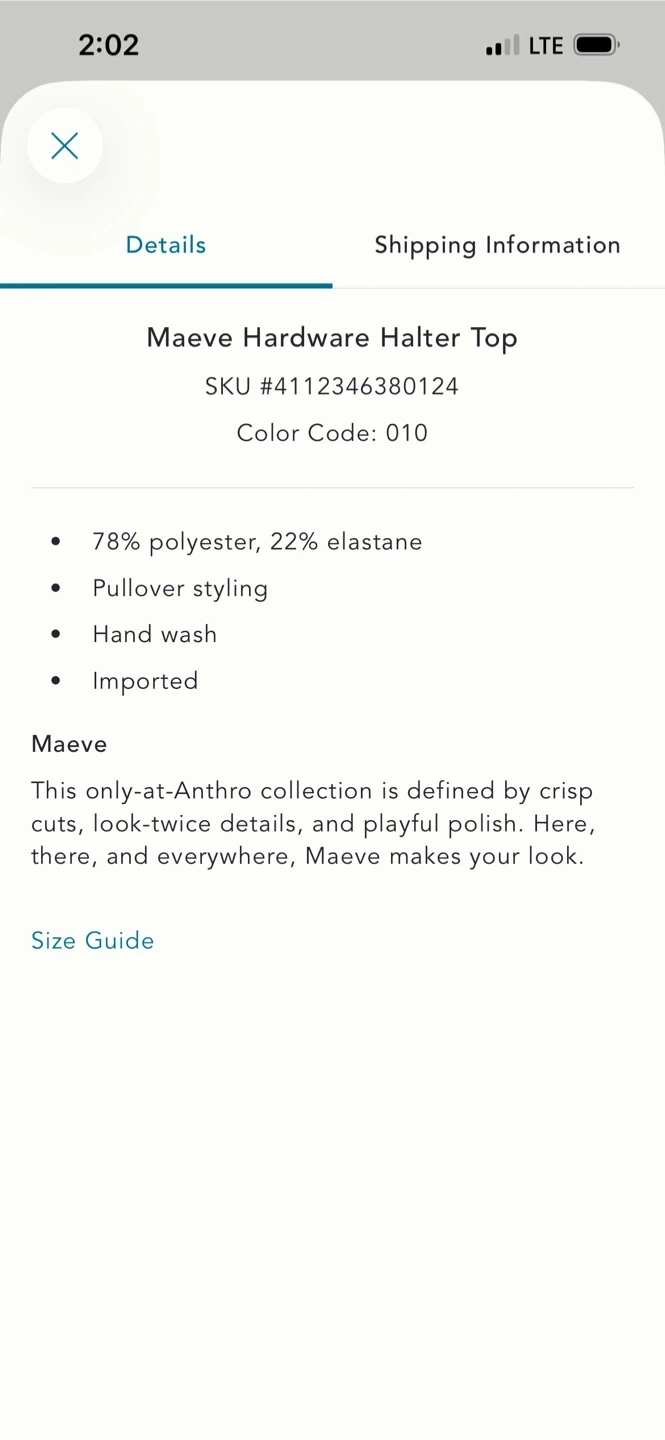Switch to the Shipping Information tab
The height and width of the screenshot is (1440, 665).
pyautogui.click(x=497, y=245)
